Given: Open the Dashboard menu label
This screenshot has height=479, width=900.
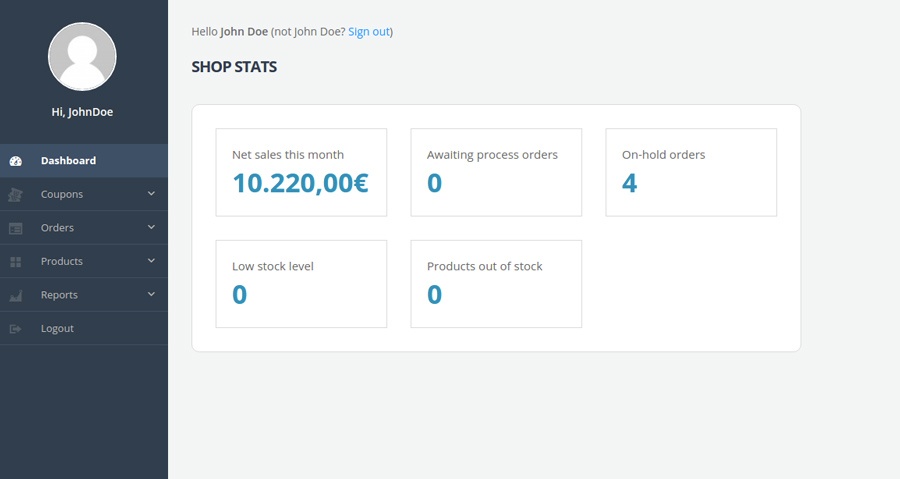Looking at the screenshot, I should point(68,161).
